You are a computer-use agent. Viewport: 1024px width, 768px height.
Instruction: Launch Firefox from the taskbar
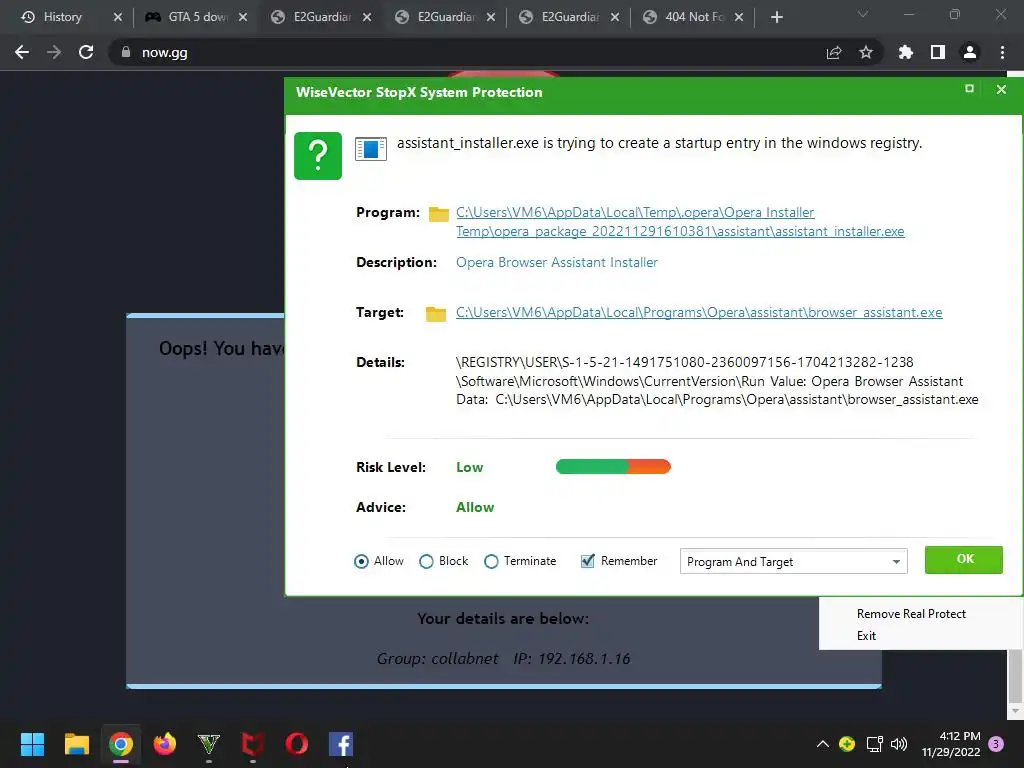[165, 744]
